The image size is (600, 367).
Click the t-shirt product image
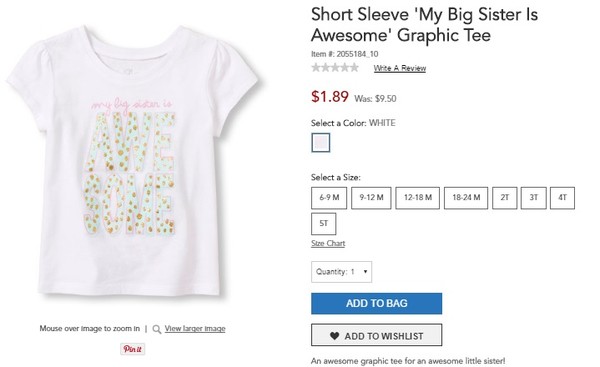133,161
